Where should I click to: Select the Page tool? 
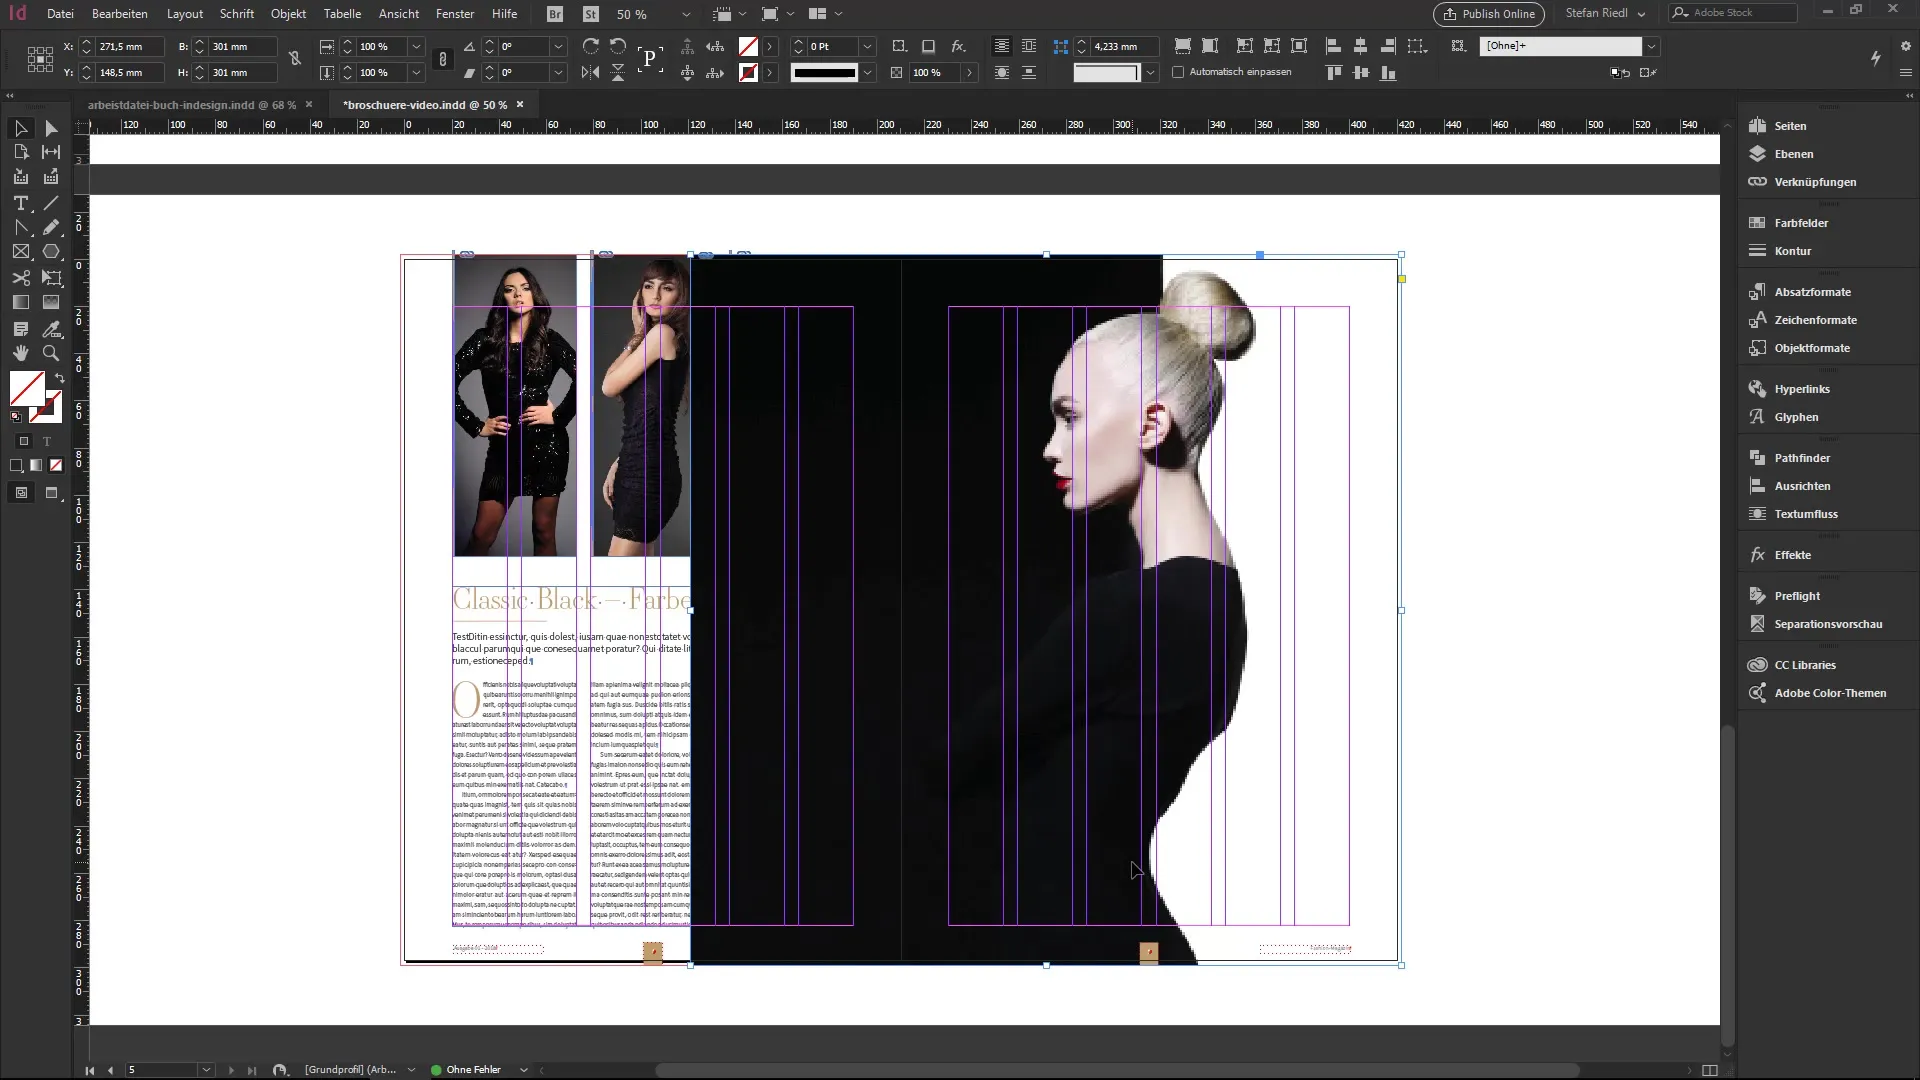coord(20,152)
